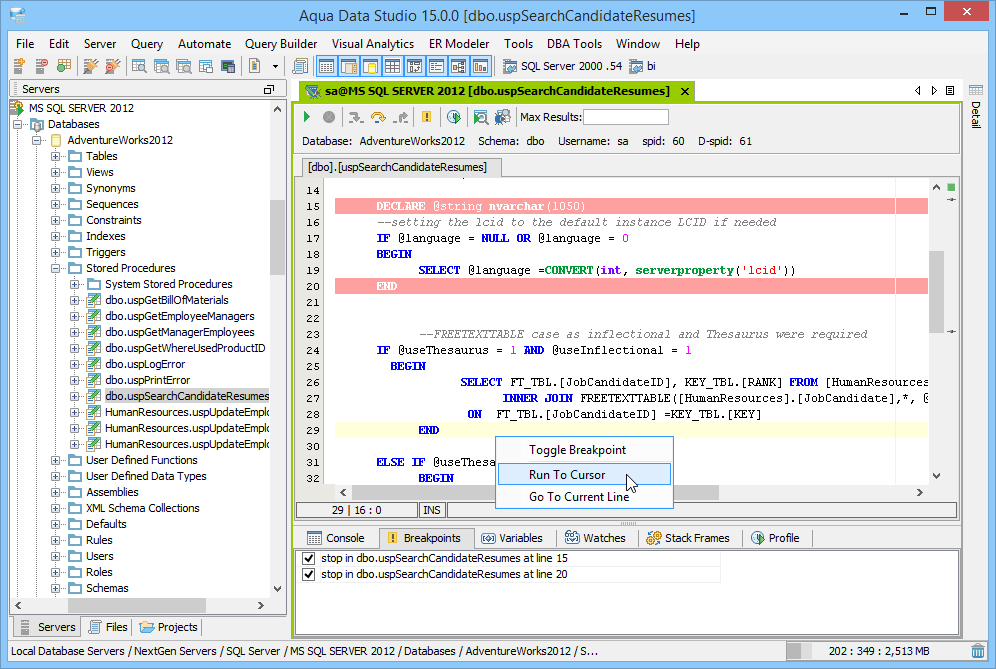Image resolution: width=996 pixels, height=669 pixels.
Task: Click the INS insert mode indicator
Action: tap(432, 510)
